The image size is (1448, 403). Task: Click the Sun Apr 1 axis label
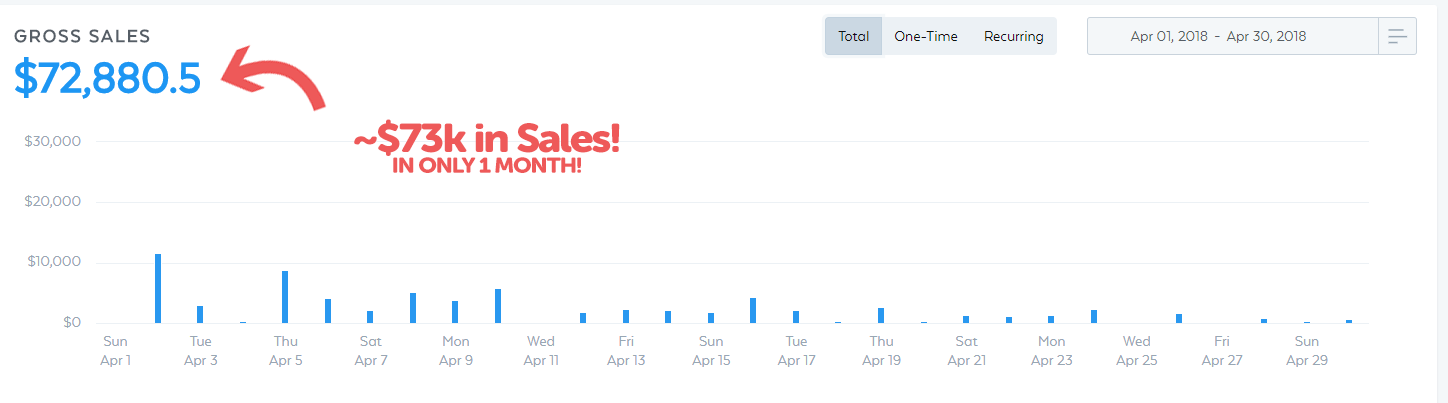[115, 351]
